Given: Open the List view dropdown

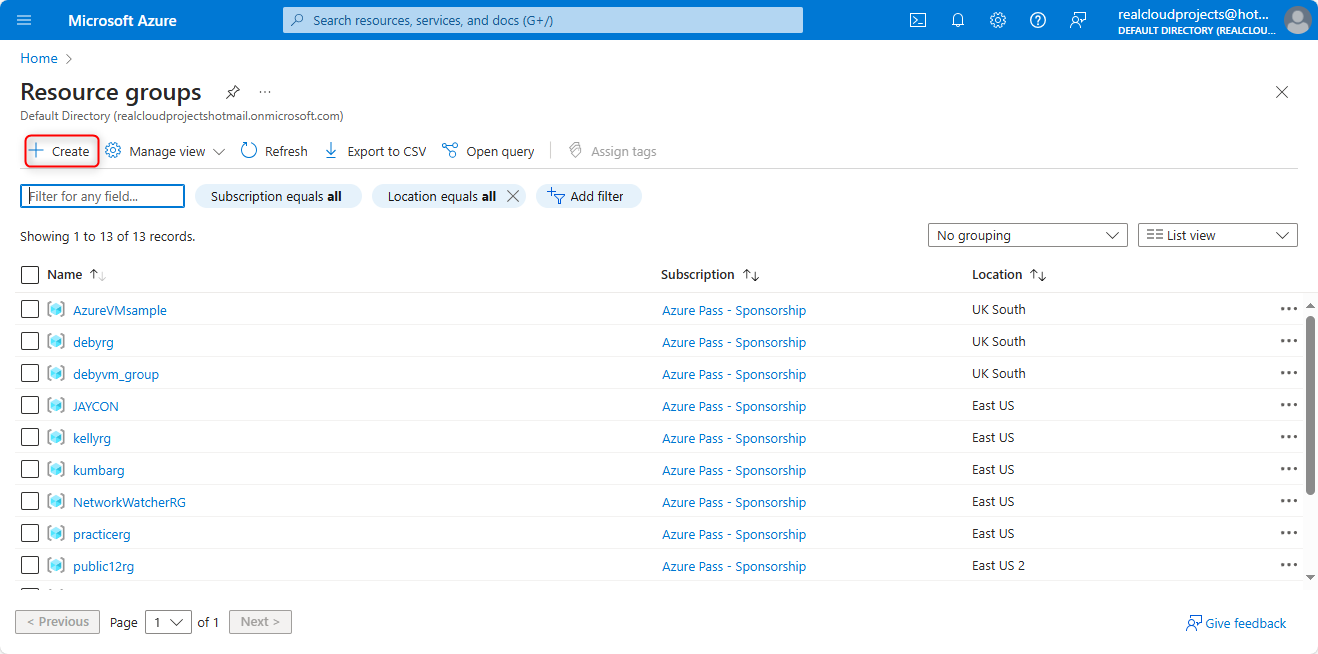Looking at the screenshot, I should [x=1217, y=235].
